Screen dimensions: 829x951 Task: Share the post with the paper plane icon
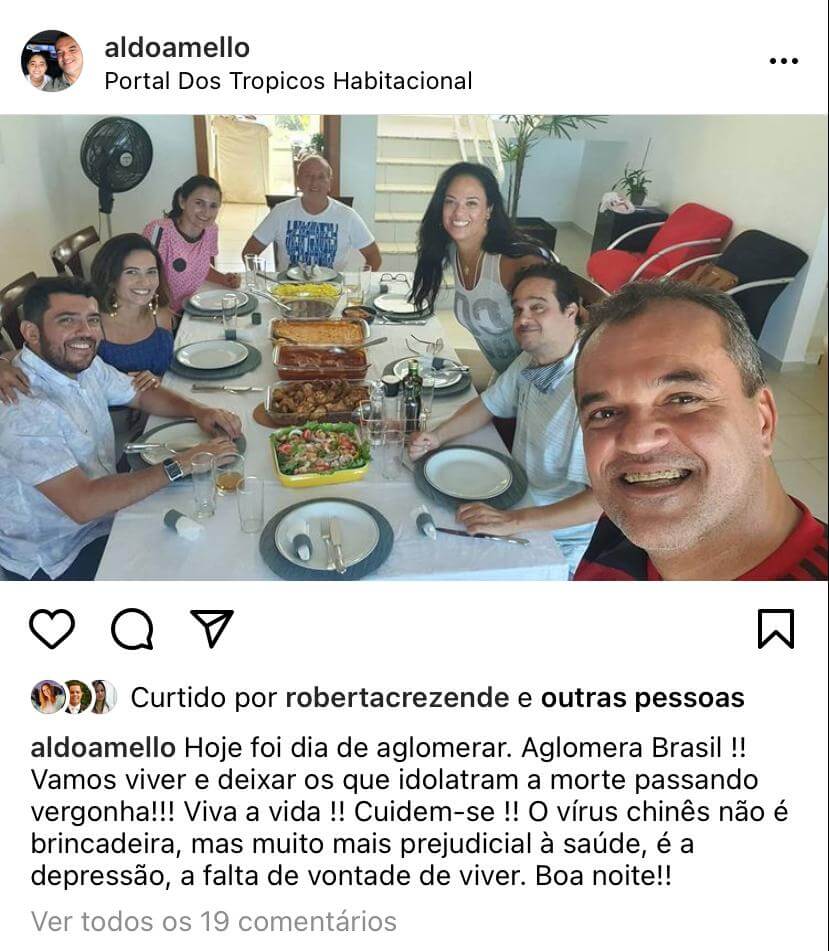tap(212, 628)
